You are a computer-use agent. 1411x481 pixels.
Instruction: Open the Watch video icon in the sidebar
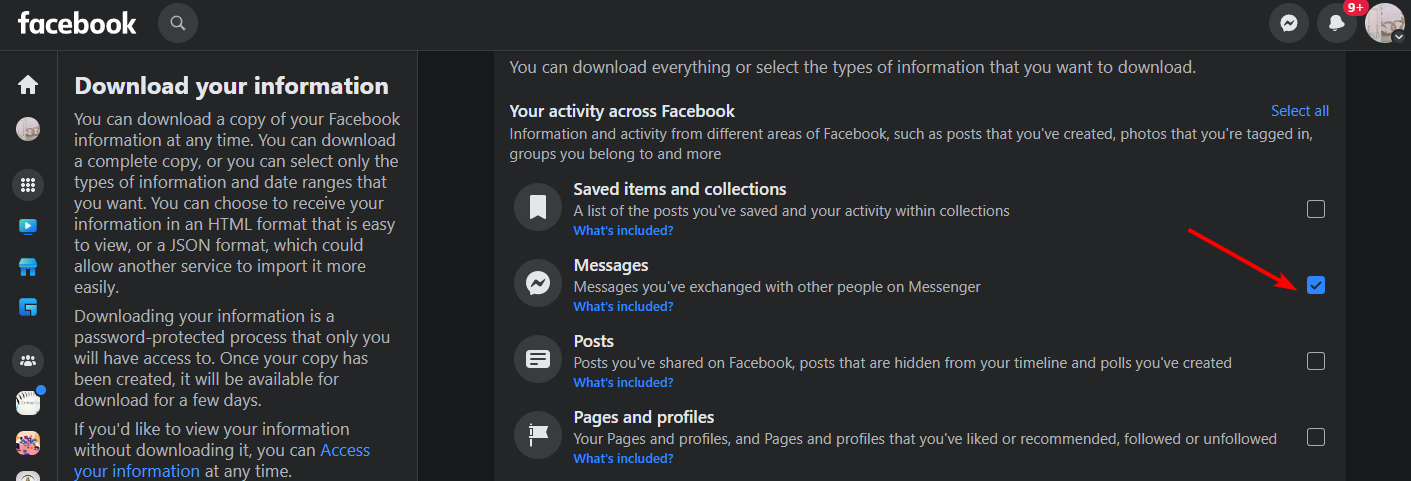(x=28, y=227)
